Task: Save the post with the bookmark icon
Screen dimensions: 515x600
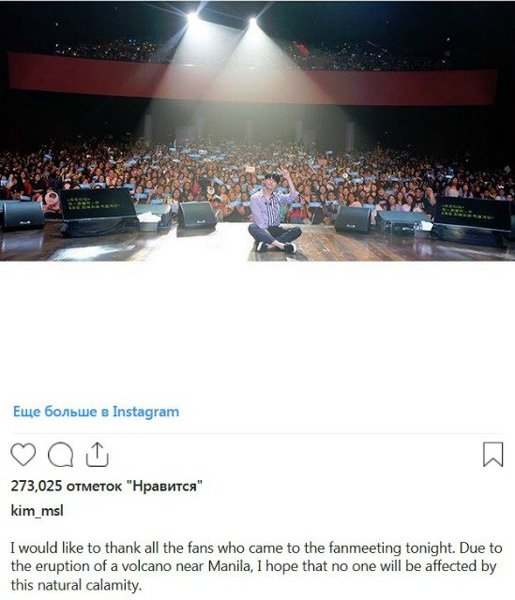Action: (493, 454)
